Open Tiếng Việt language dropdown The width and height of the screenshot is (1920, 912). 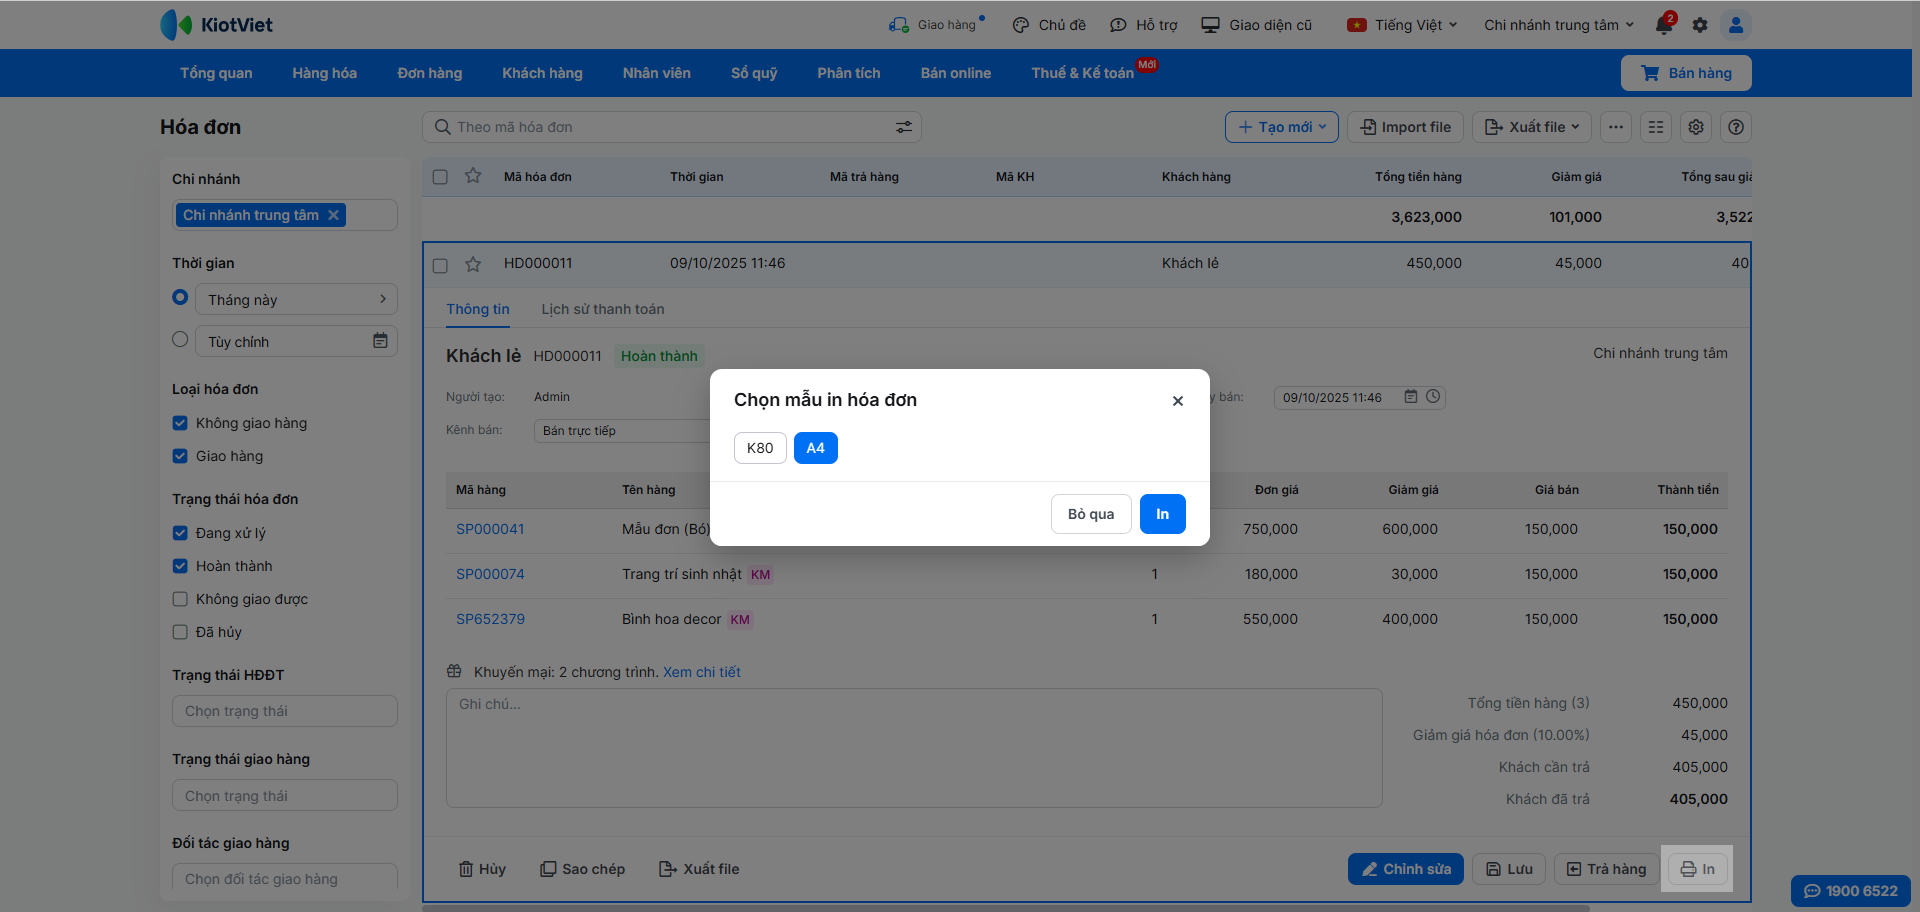1402,25
